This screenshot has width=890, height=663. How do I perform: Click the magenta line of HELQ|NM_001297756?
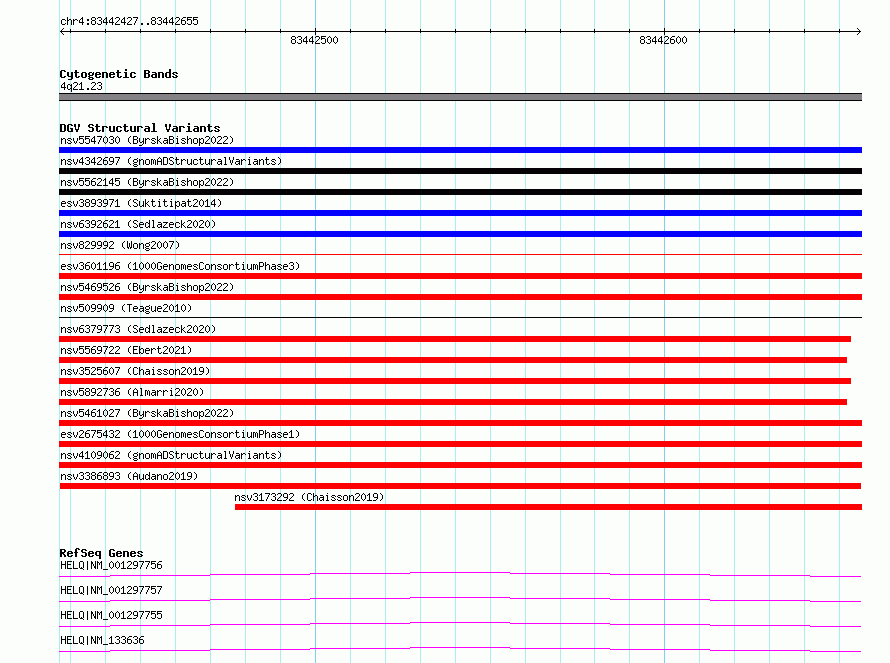(x=460, y=574)
